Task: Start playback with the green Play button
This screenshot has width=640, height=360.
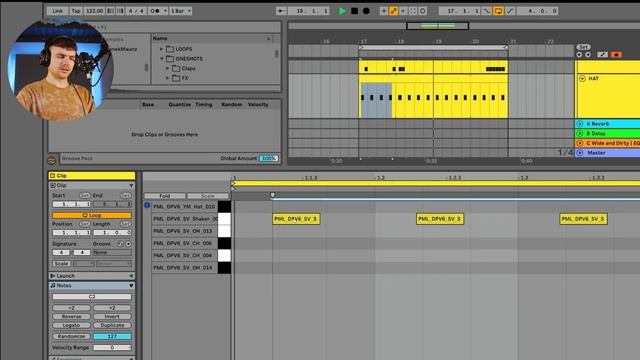Action: pyautogui.click(x=342, y=11)
